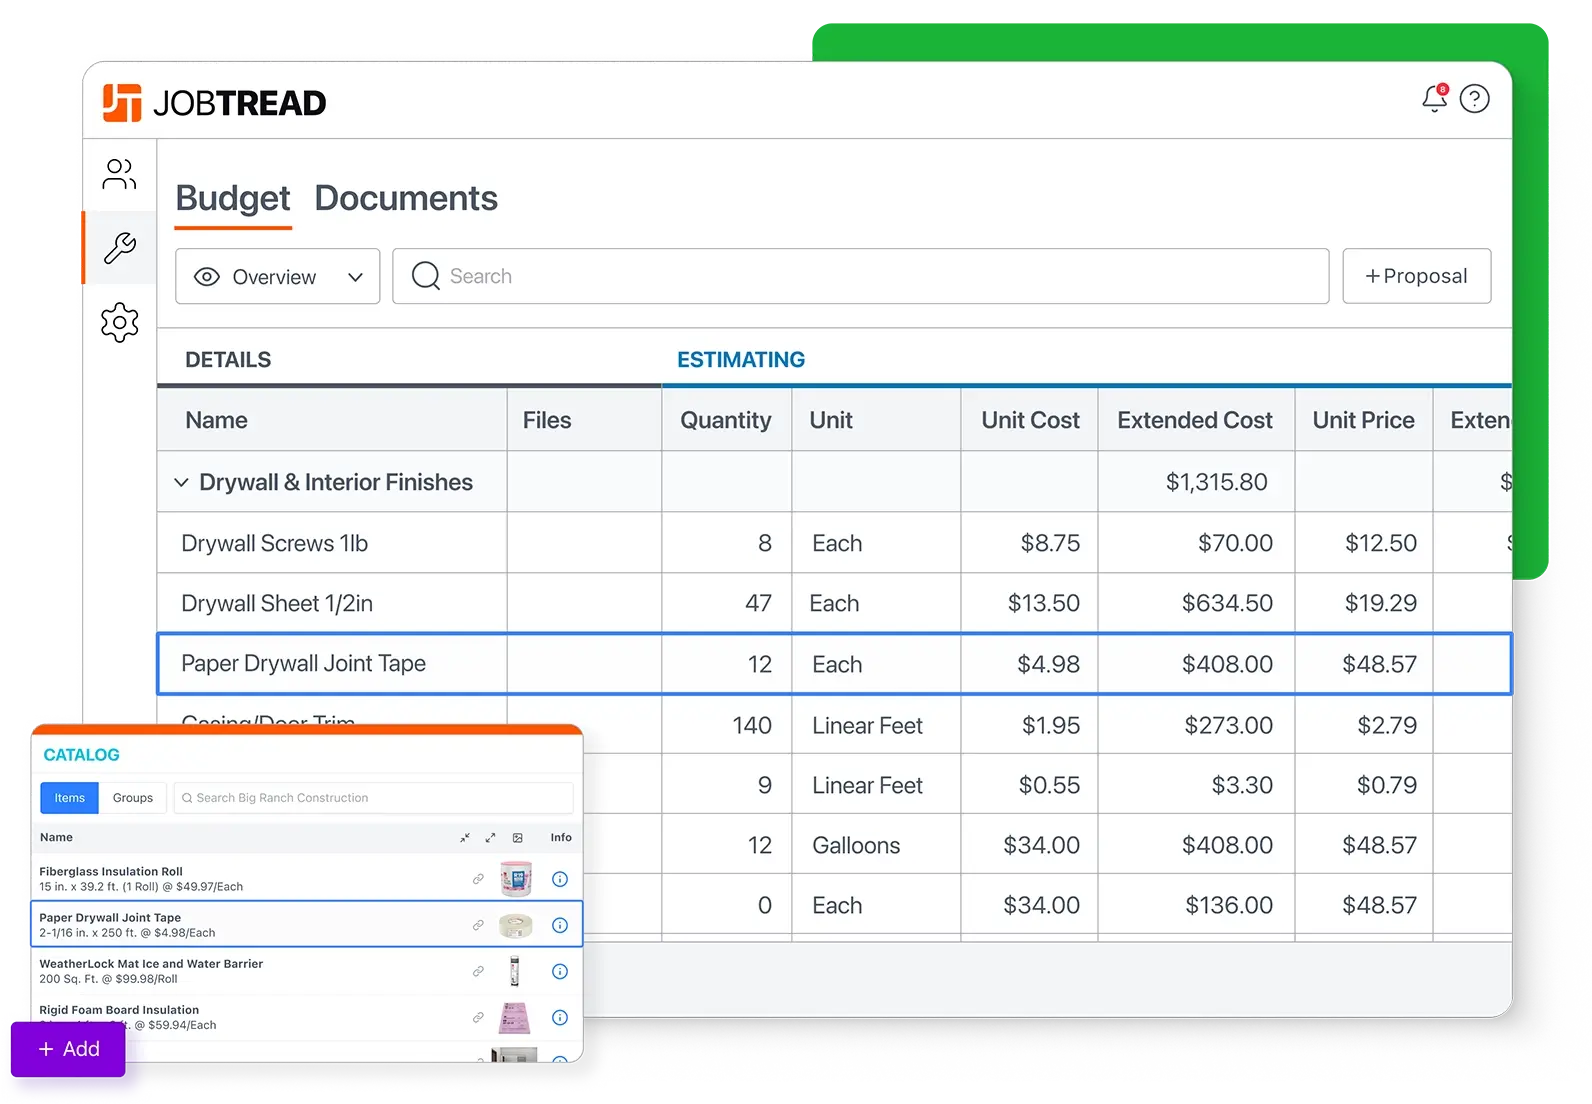The width and height of the screenshot is (1592, 1104).
Task: Click link icon for Fiberglass Insulation Roll
Action: pos(478,879)
